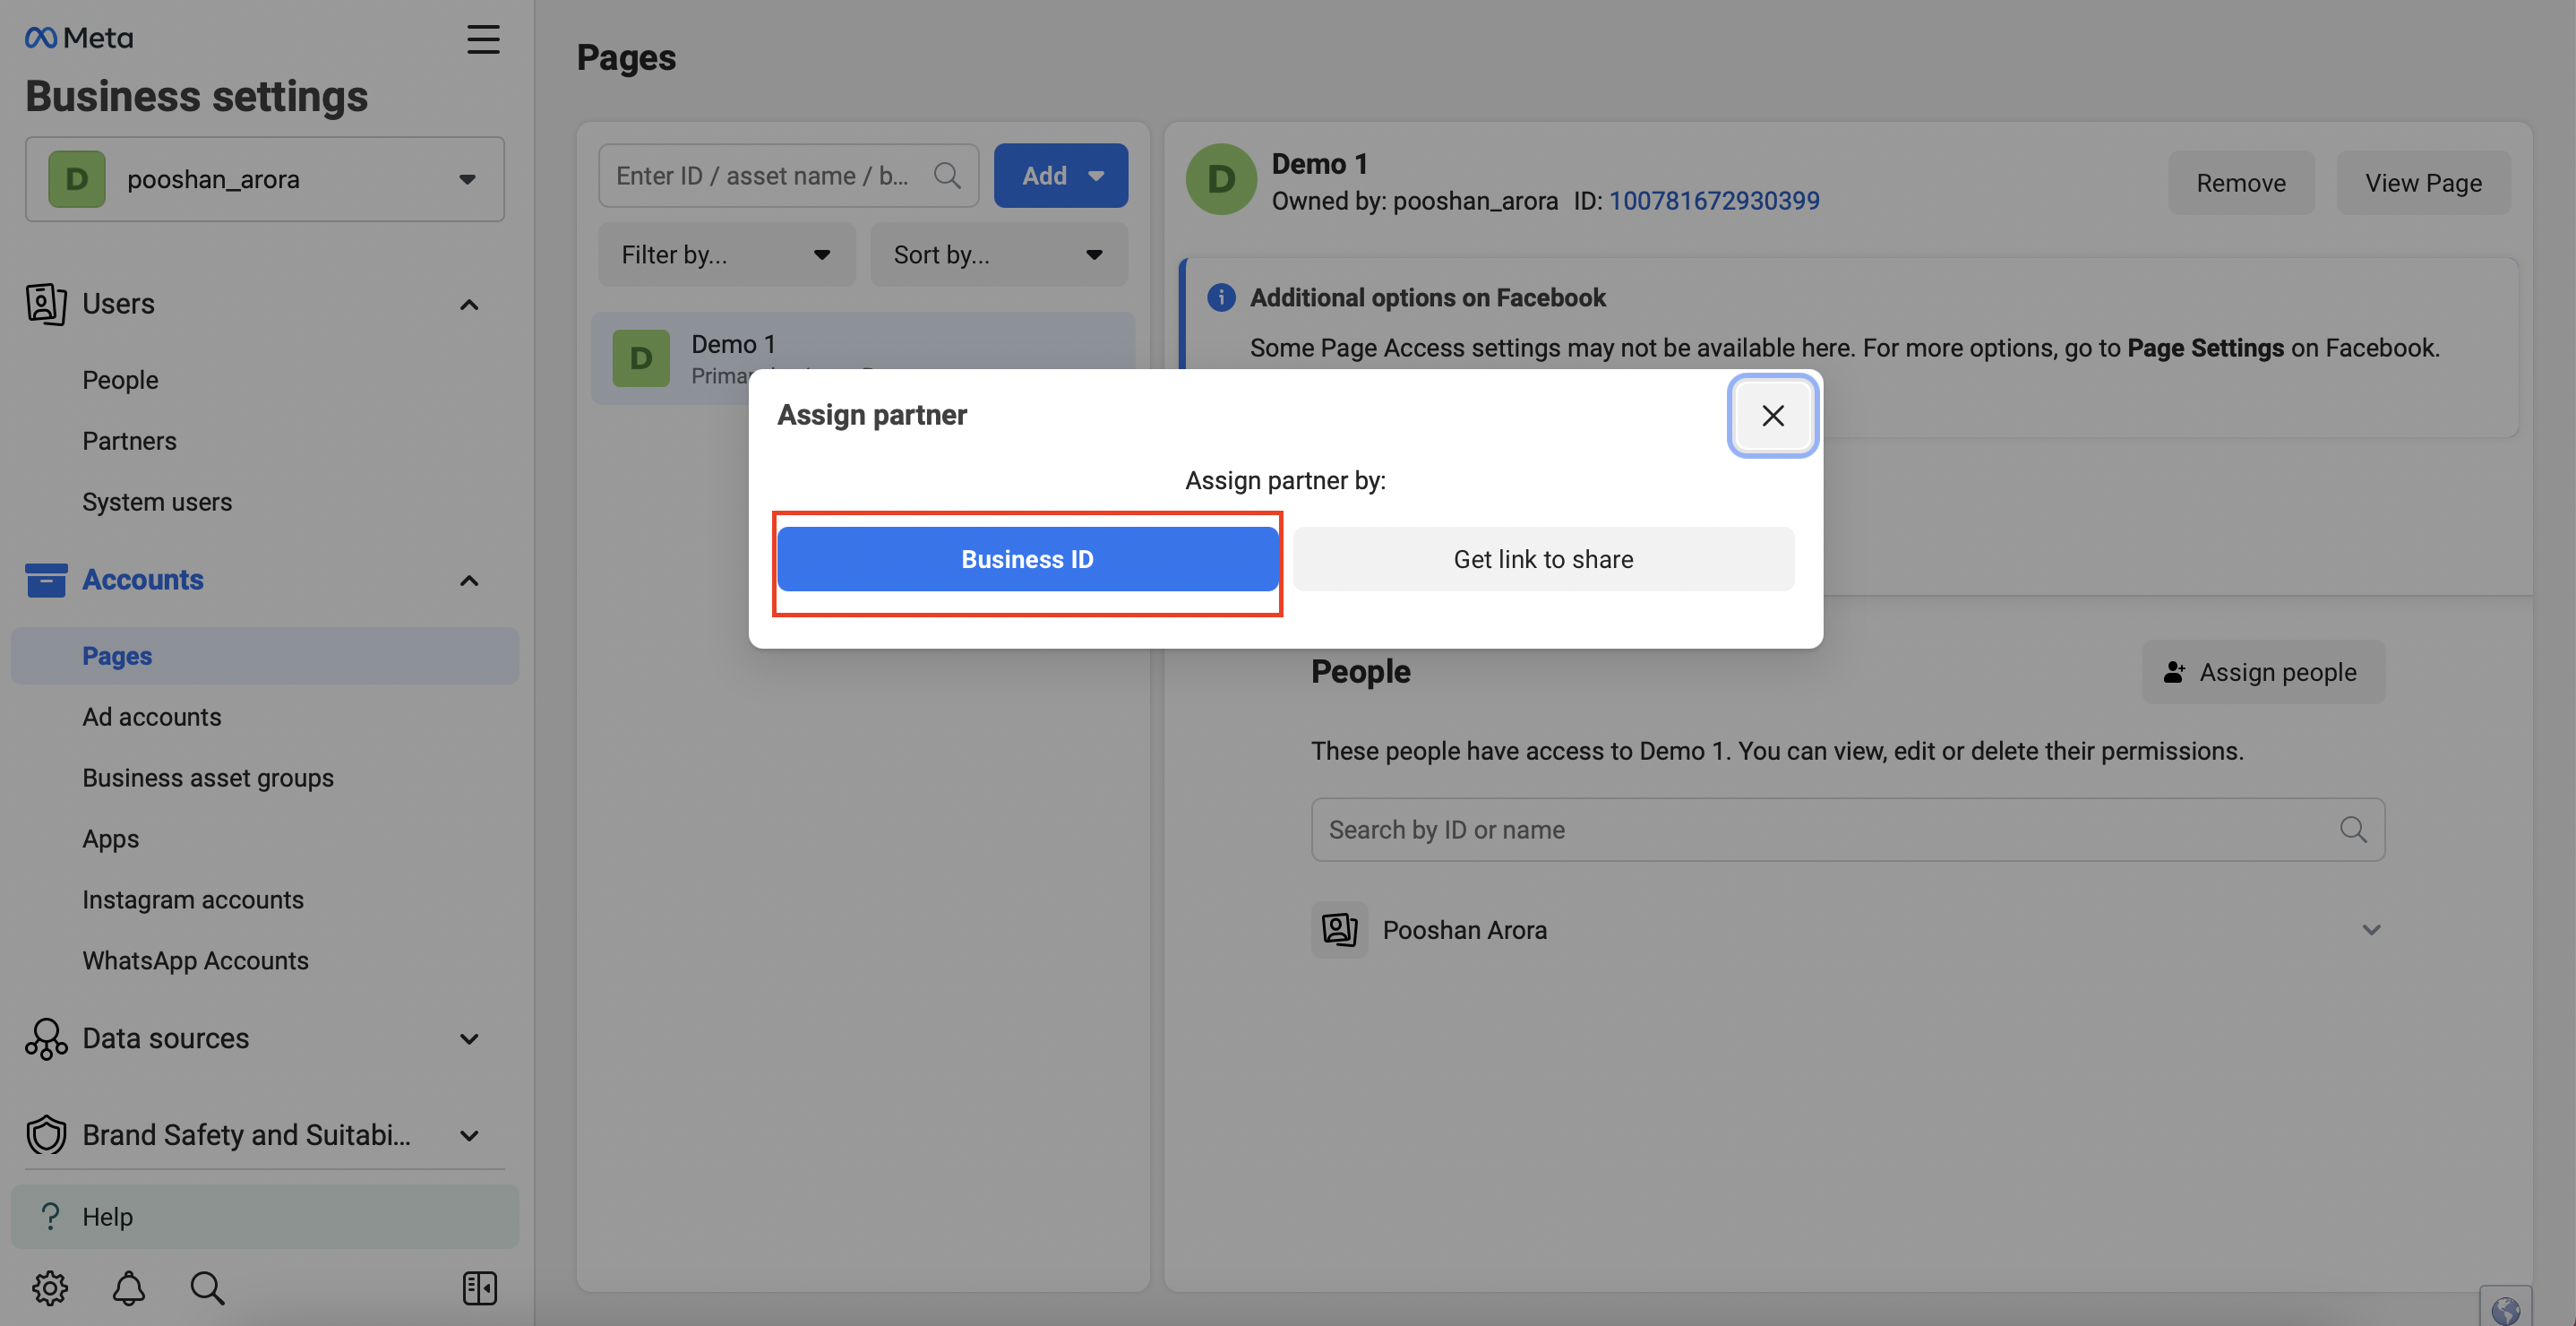Viewport: 2576px width, 1326px height.
Task: Open the Filter by dropdown
Action: (727, 255)
